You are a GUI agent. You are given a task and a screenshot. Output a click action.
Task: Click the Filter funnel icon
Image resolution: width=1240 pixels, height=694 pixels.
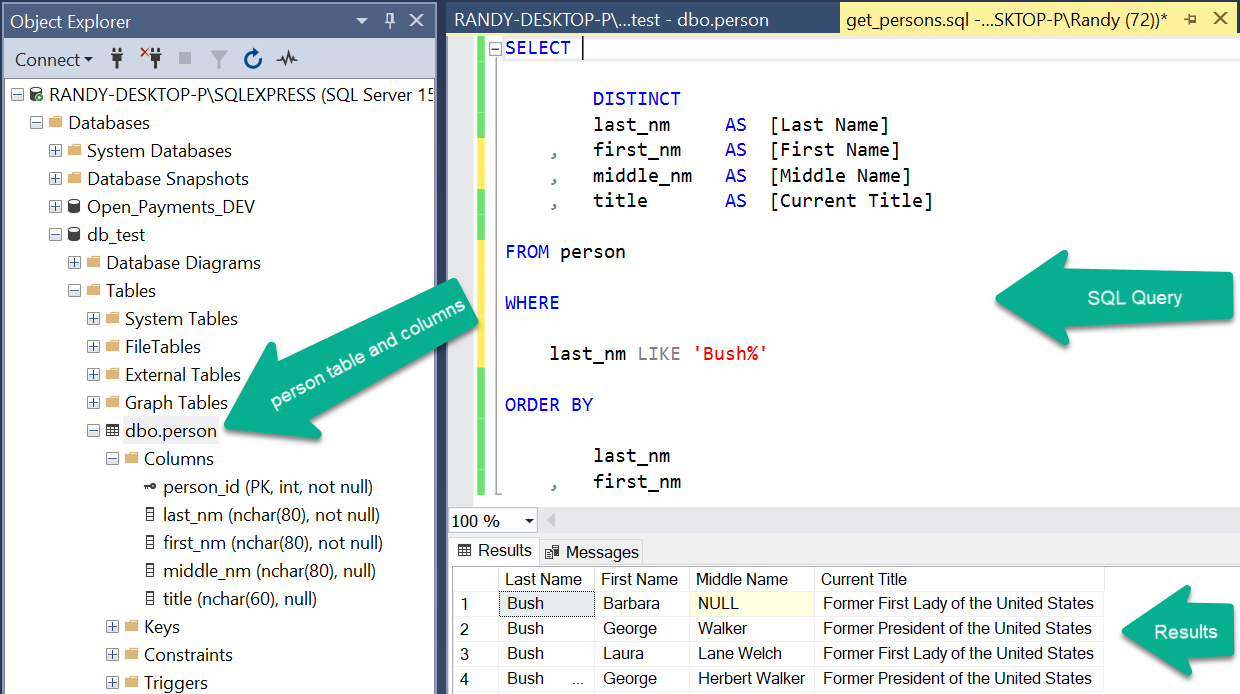(218, 59)
